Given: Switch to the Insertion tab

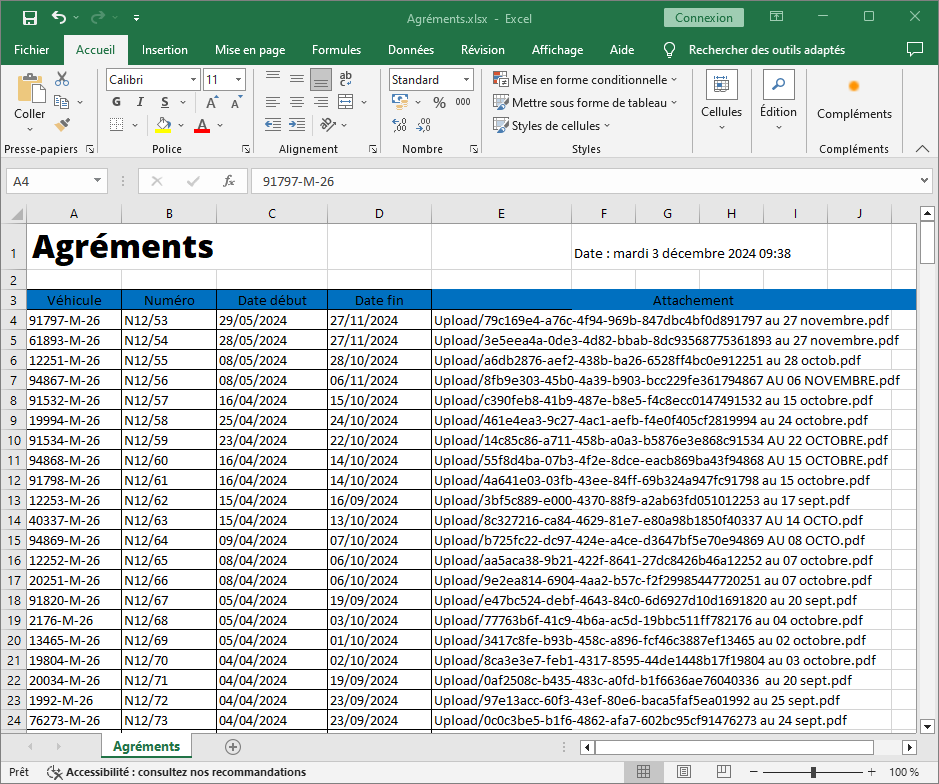Looking at the screenshot, I should (x=165, y=50).
